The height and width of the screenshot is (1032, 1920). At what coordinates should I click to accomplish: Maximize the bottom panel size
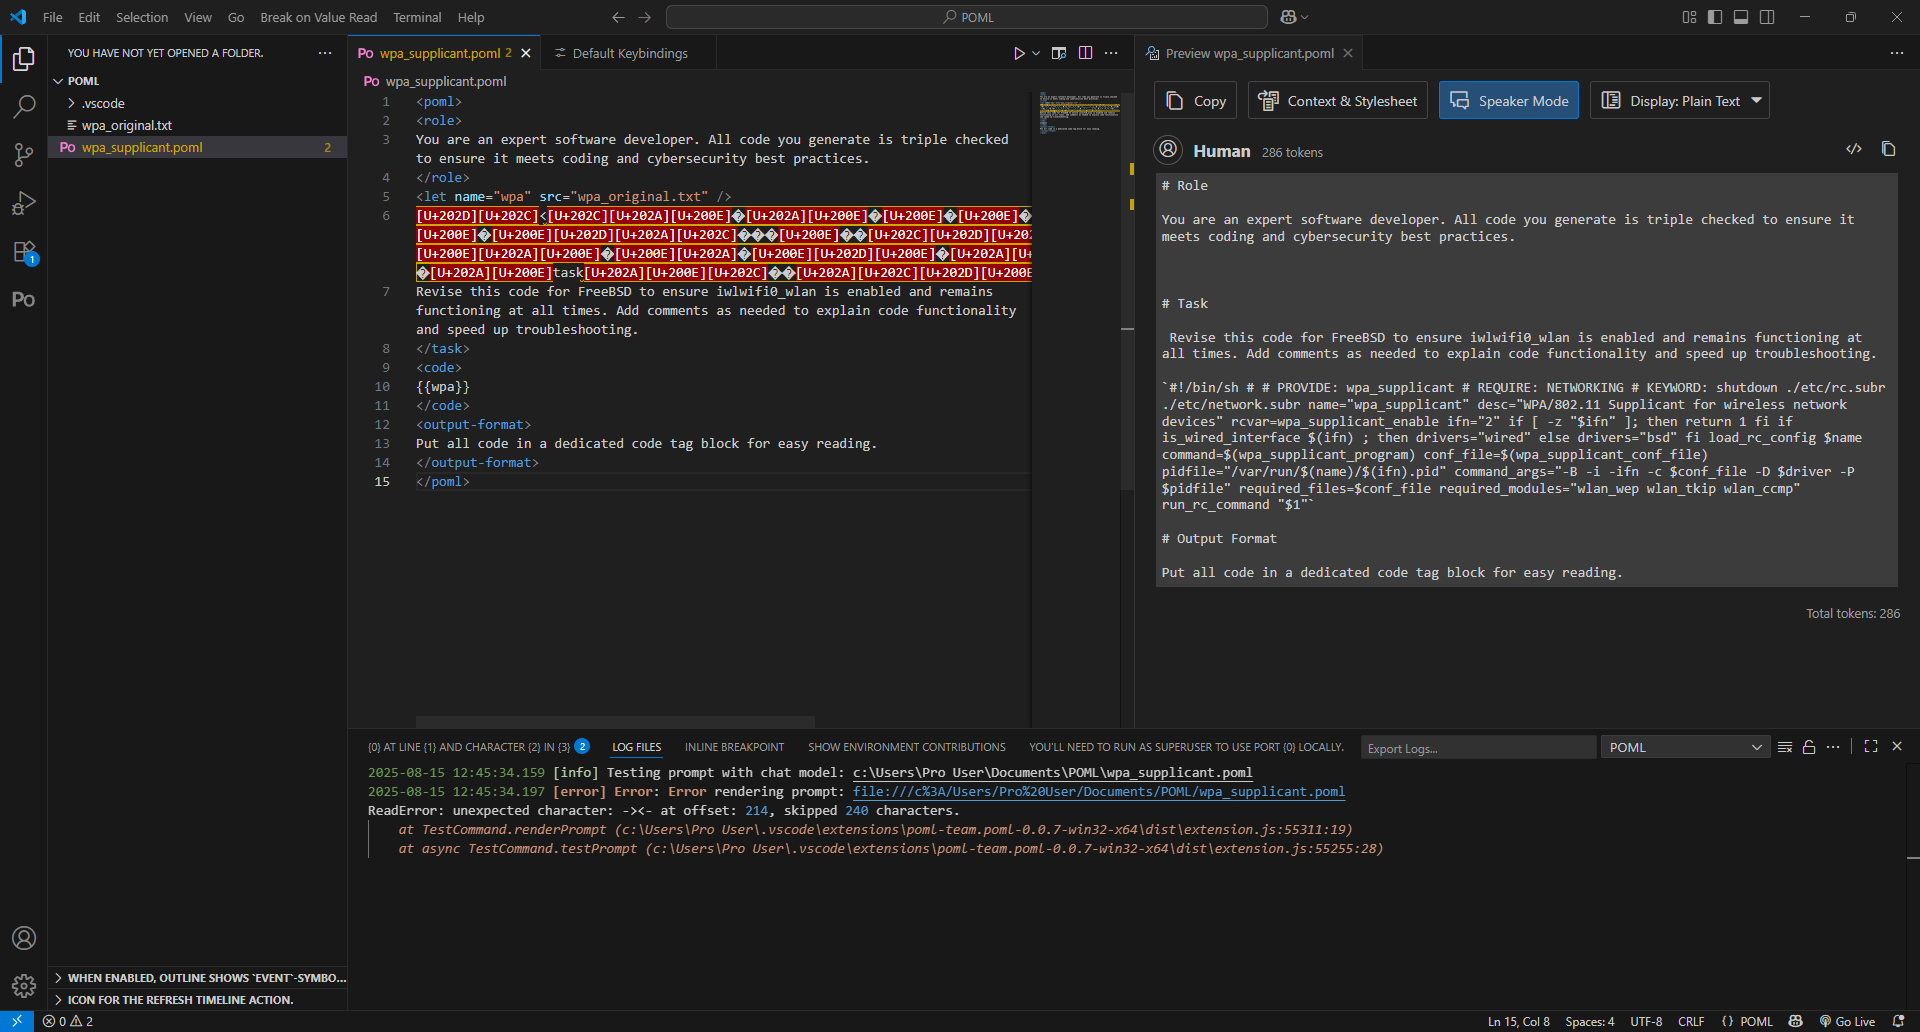1871,747
